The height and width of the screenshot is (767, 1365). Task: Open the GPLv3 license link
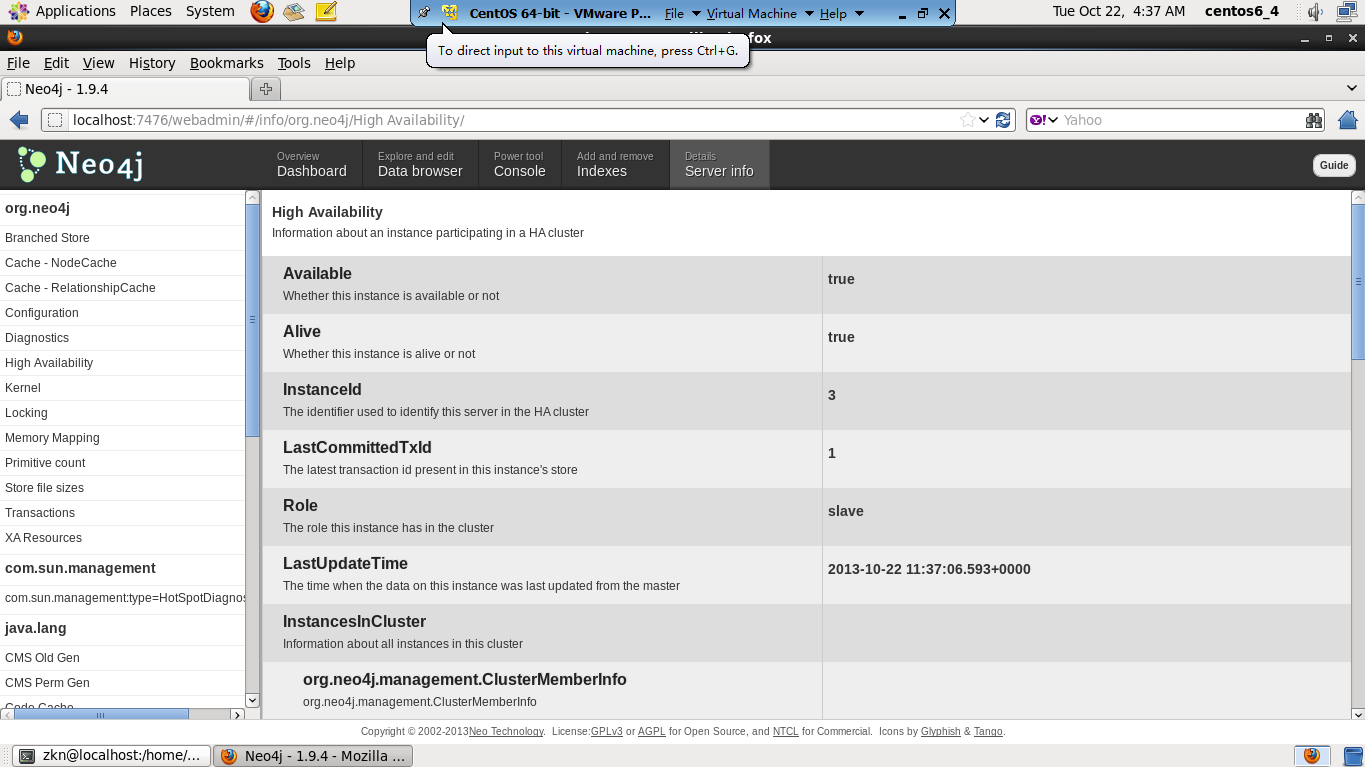[606, 731]
